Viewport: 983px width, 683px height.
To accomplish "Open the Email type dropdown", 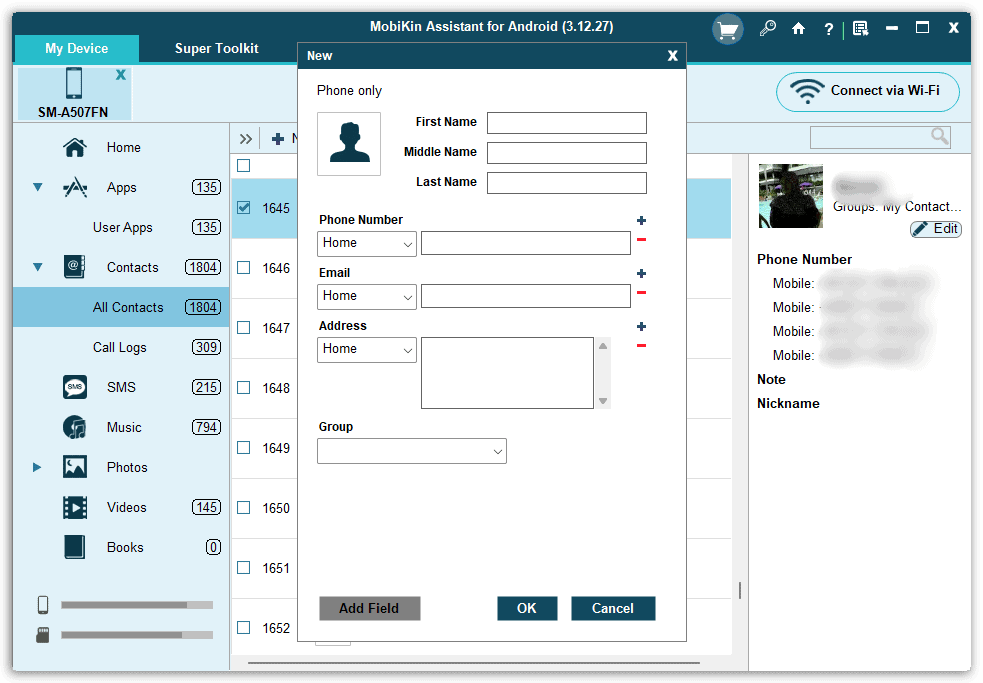I will [367, 297].
